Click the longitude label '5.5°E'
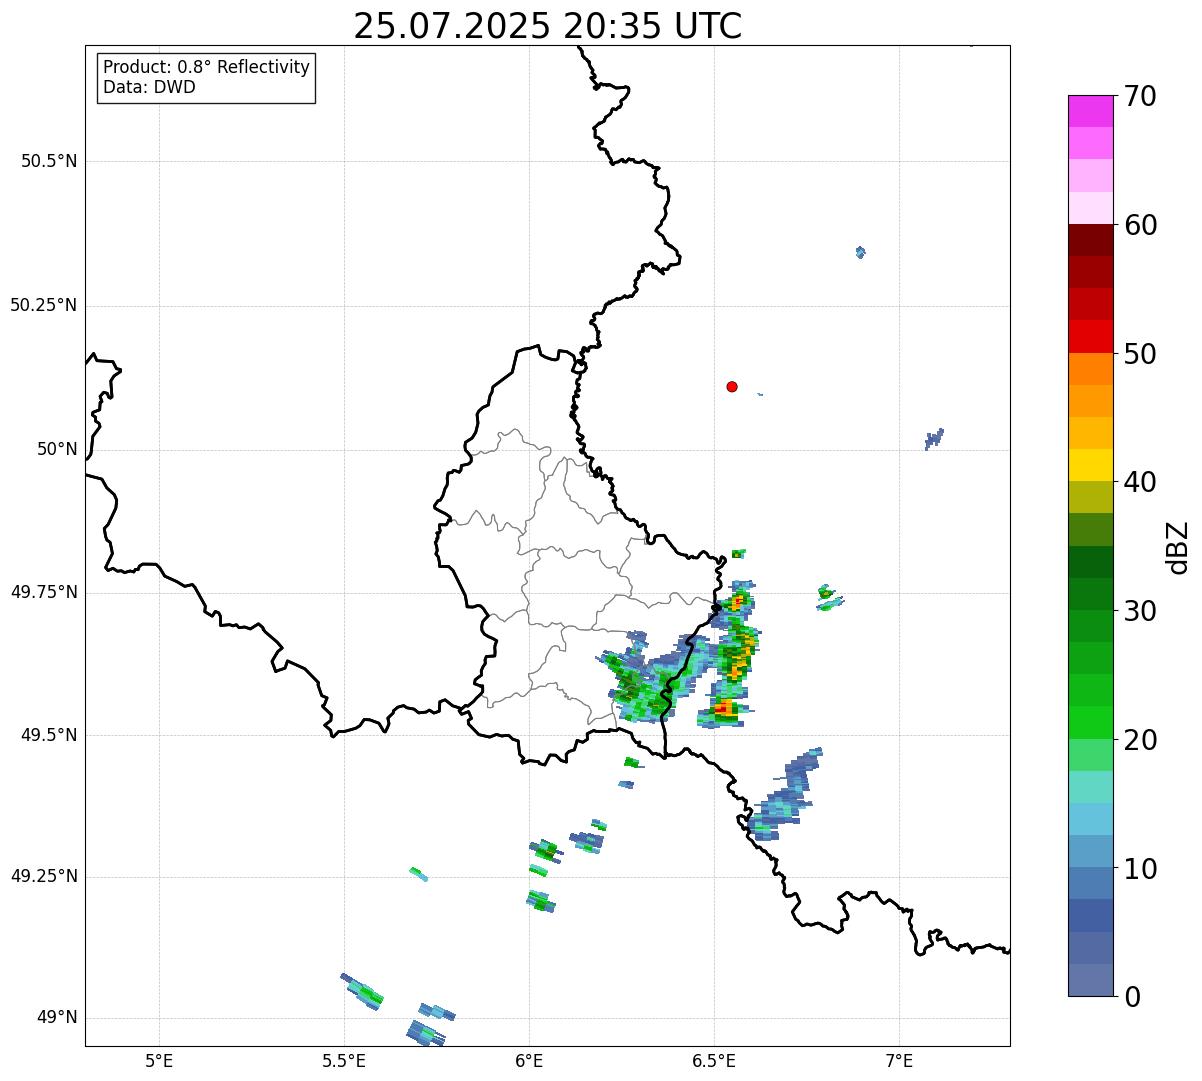The height and width of the screenshot is (1081, 1202). coord(344,1061)
